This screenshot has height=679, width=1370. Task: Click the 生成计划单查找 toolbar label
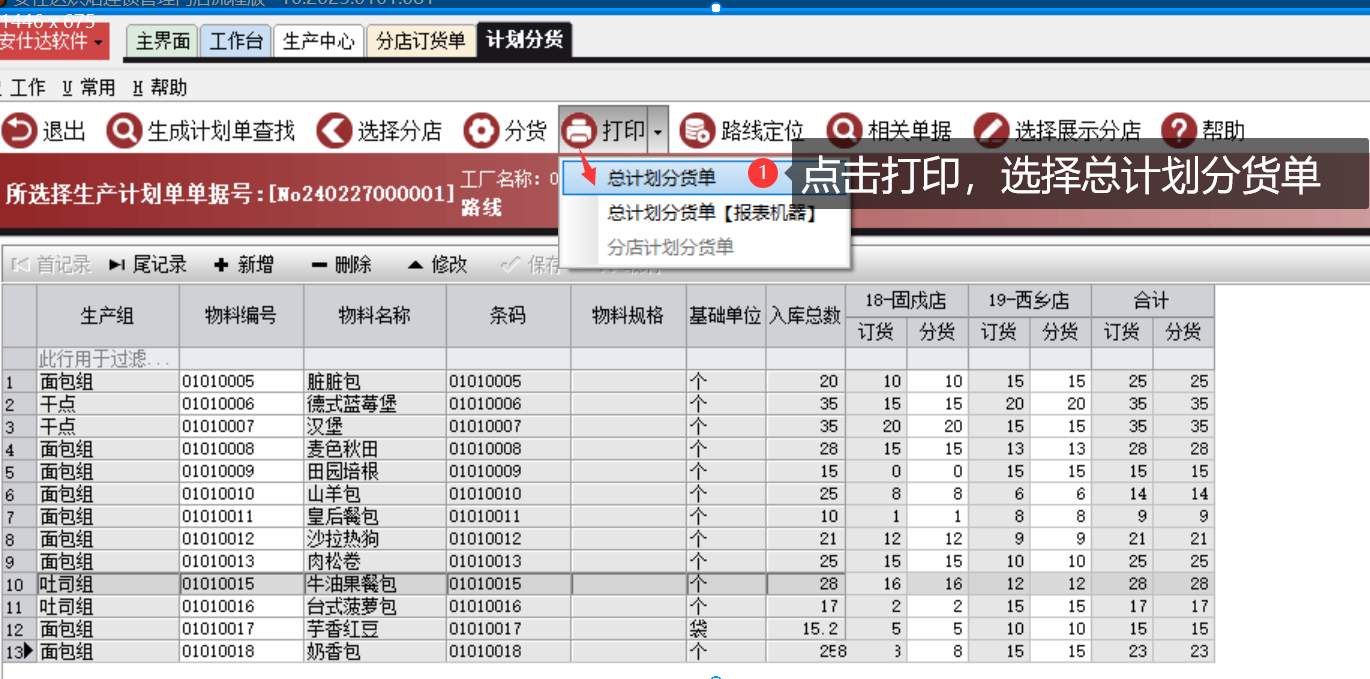[x=222, y=131]
